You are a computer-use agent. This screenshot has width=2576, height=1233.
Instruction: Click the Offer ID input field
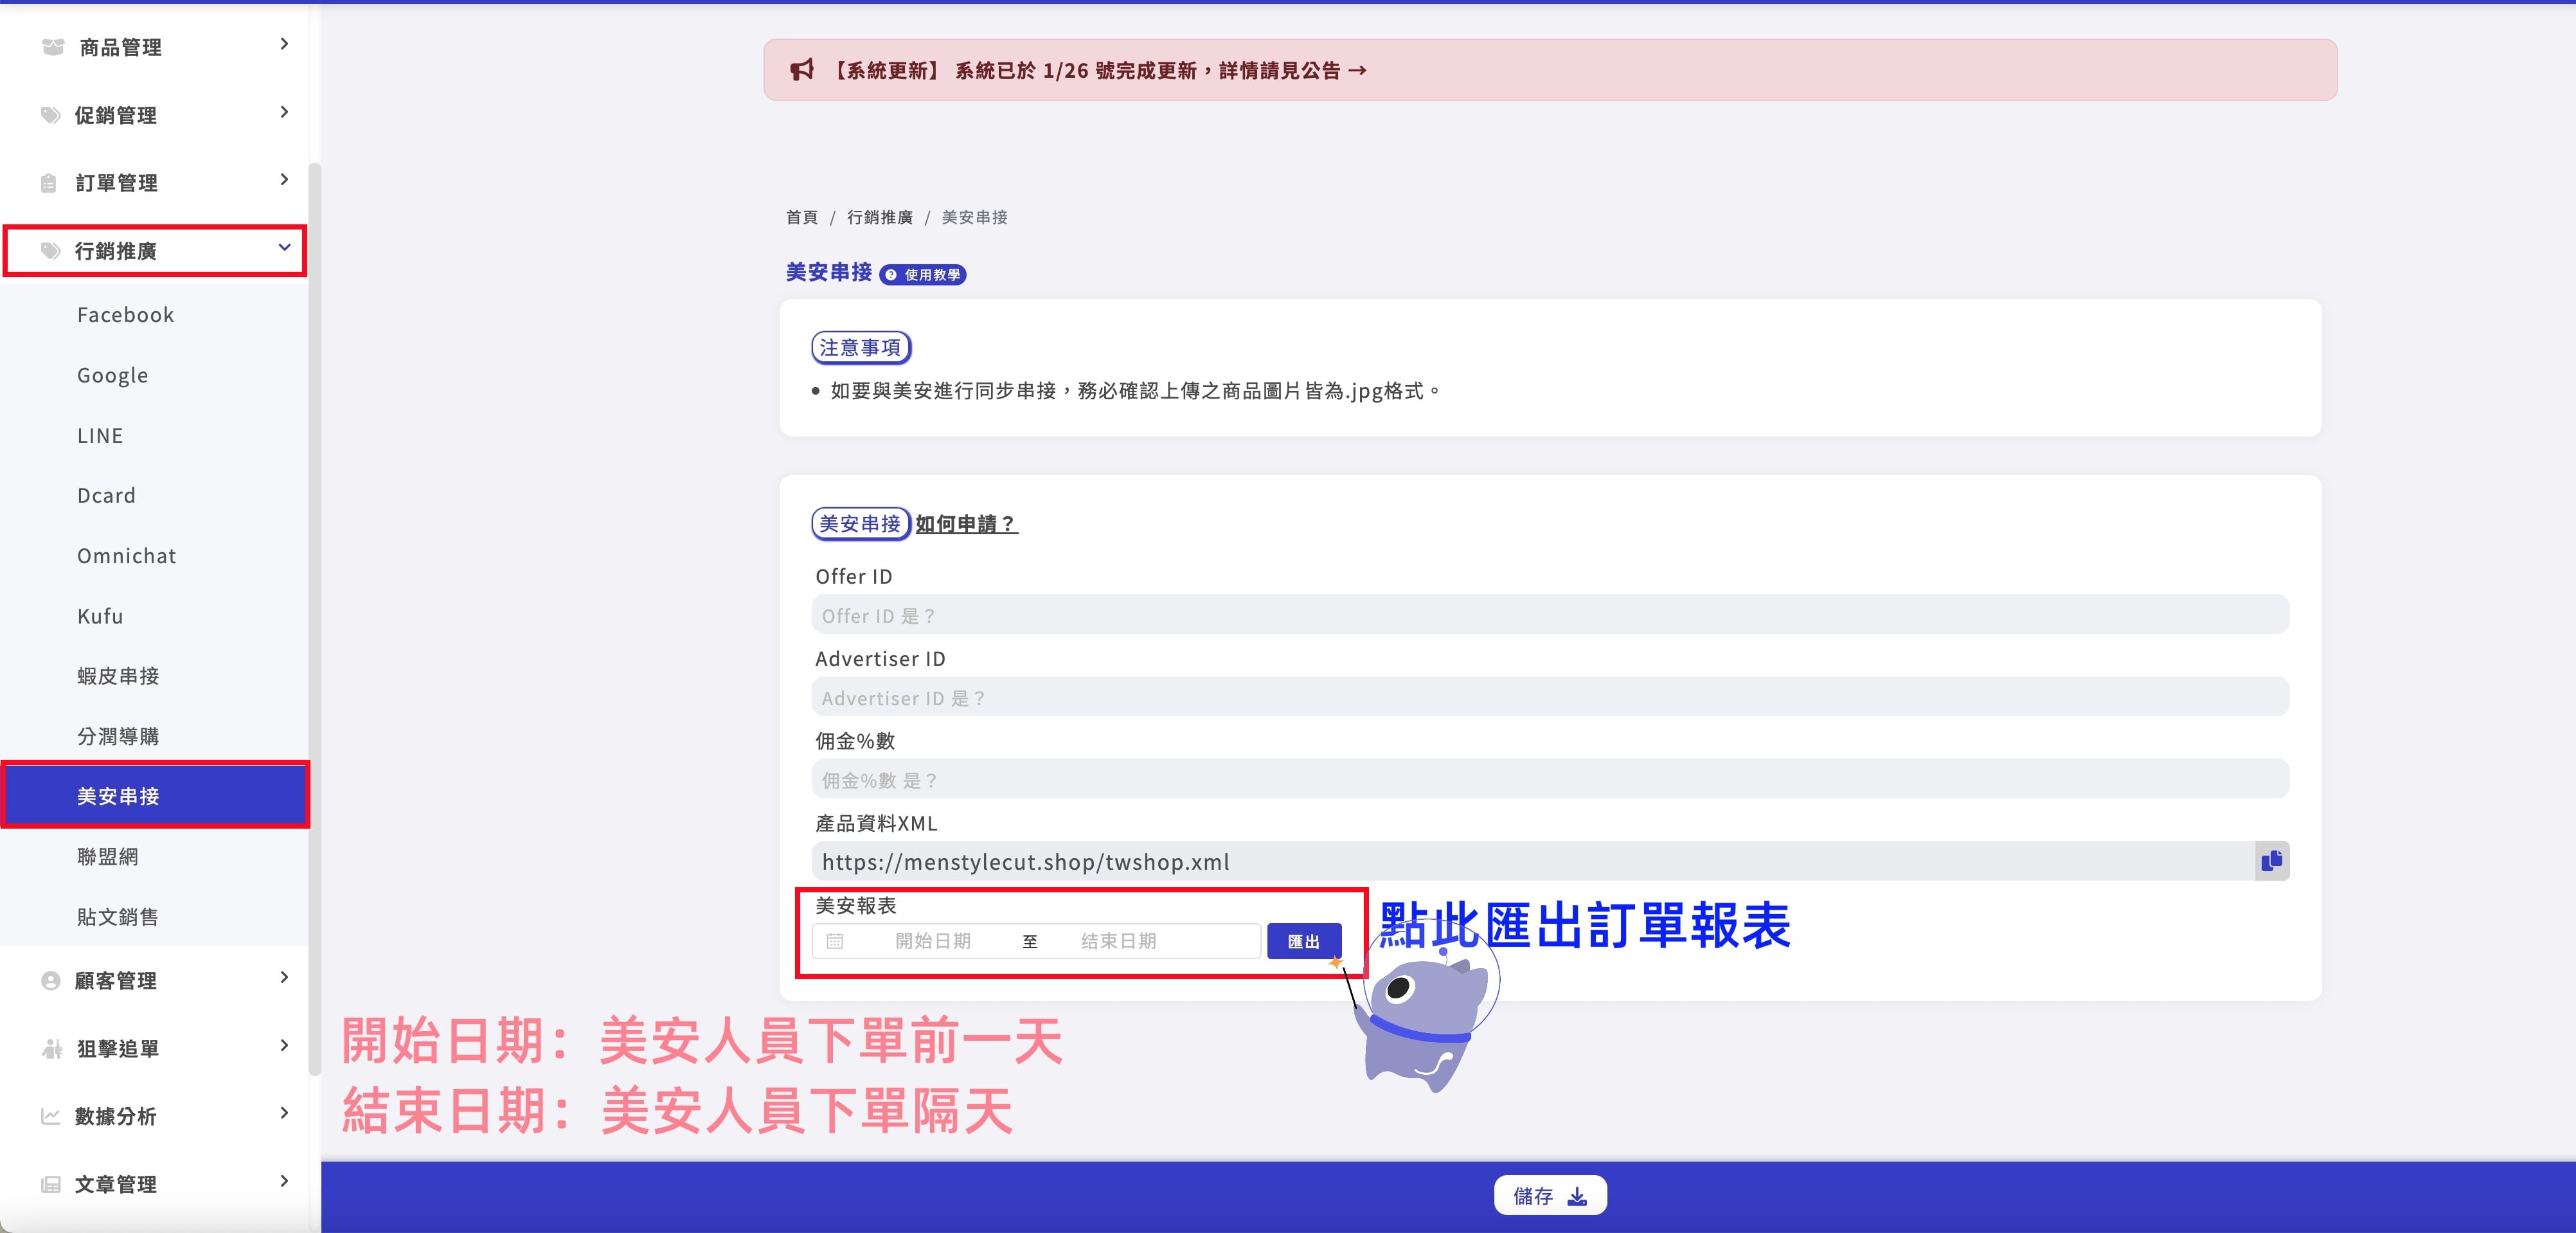pos(1550,615)
